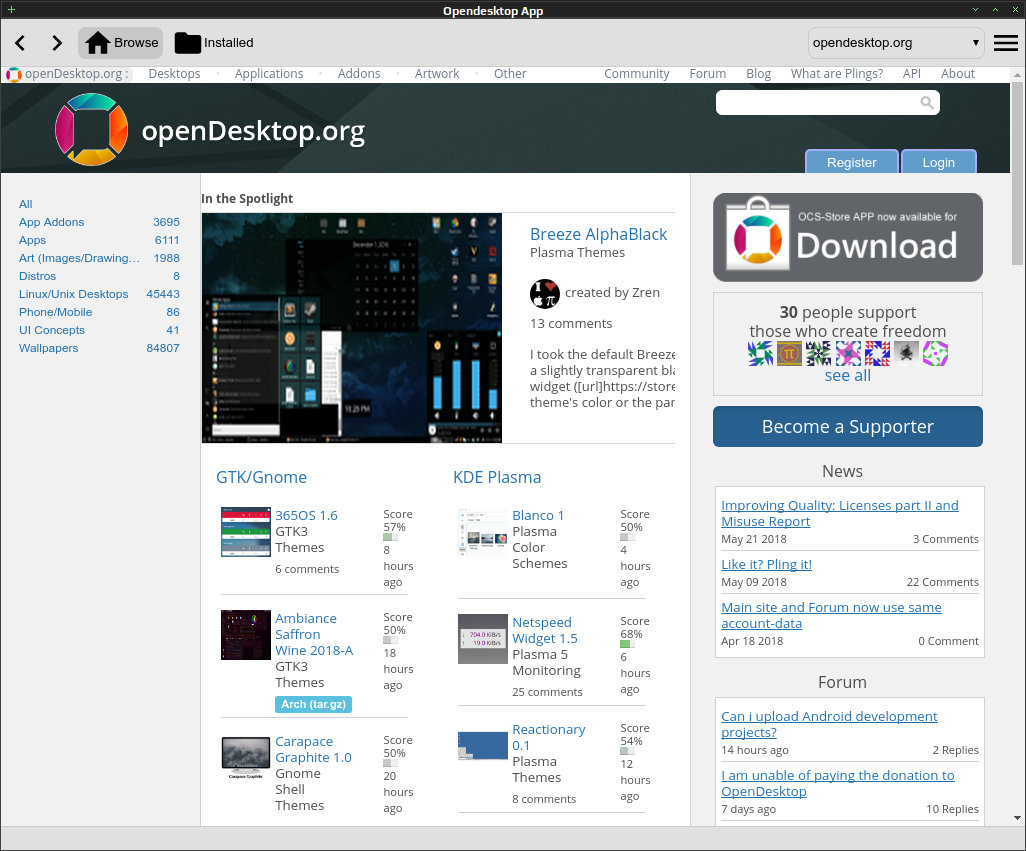This screenshot has width=1026, height=851.
Task: Open the hamburger menu
Action: click(1006, 43)
